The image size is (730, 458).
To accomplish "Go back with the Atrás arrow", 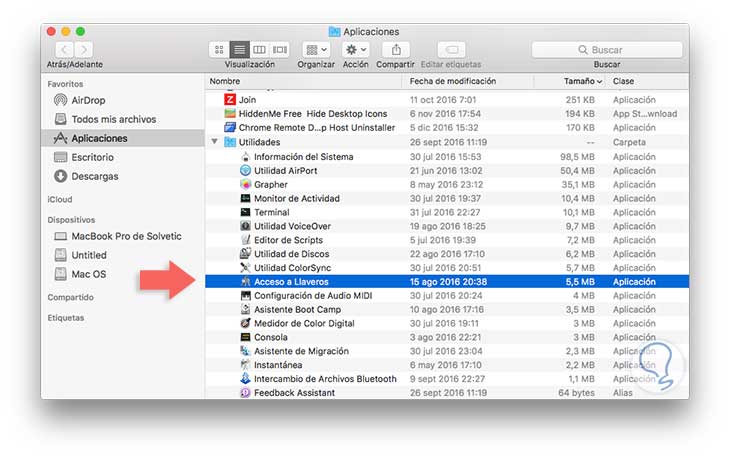I will (x=64, y=49).
